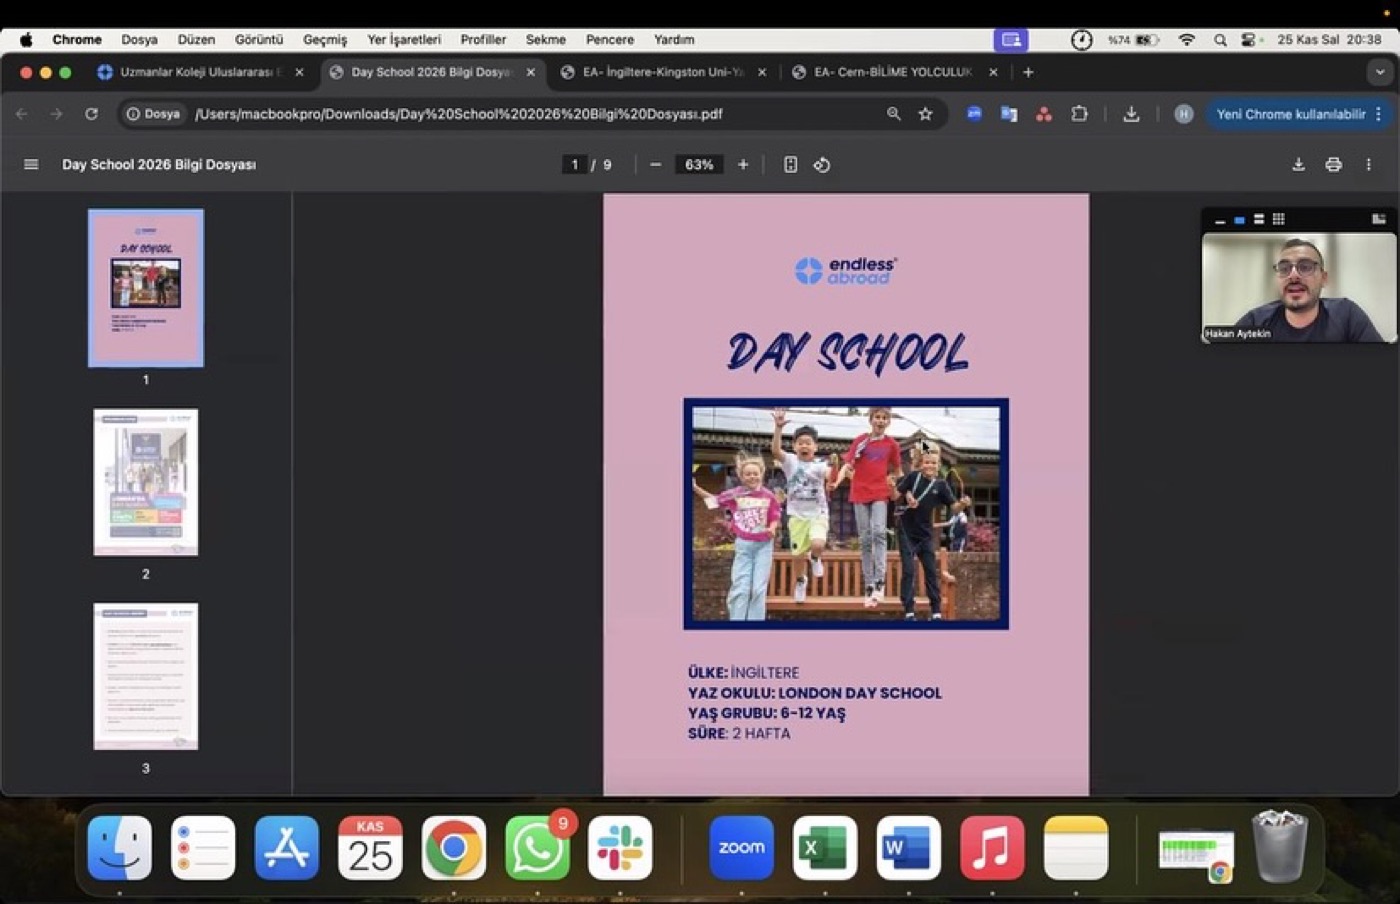Zoom out with the minus button
The width and height of the screenshot is (1400, 904).
coord(655,165)
